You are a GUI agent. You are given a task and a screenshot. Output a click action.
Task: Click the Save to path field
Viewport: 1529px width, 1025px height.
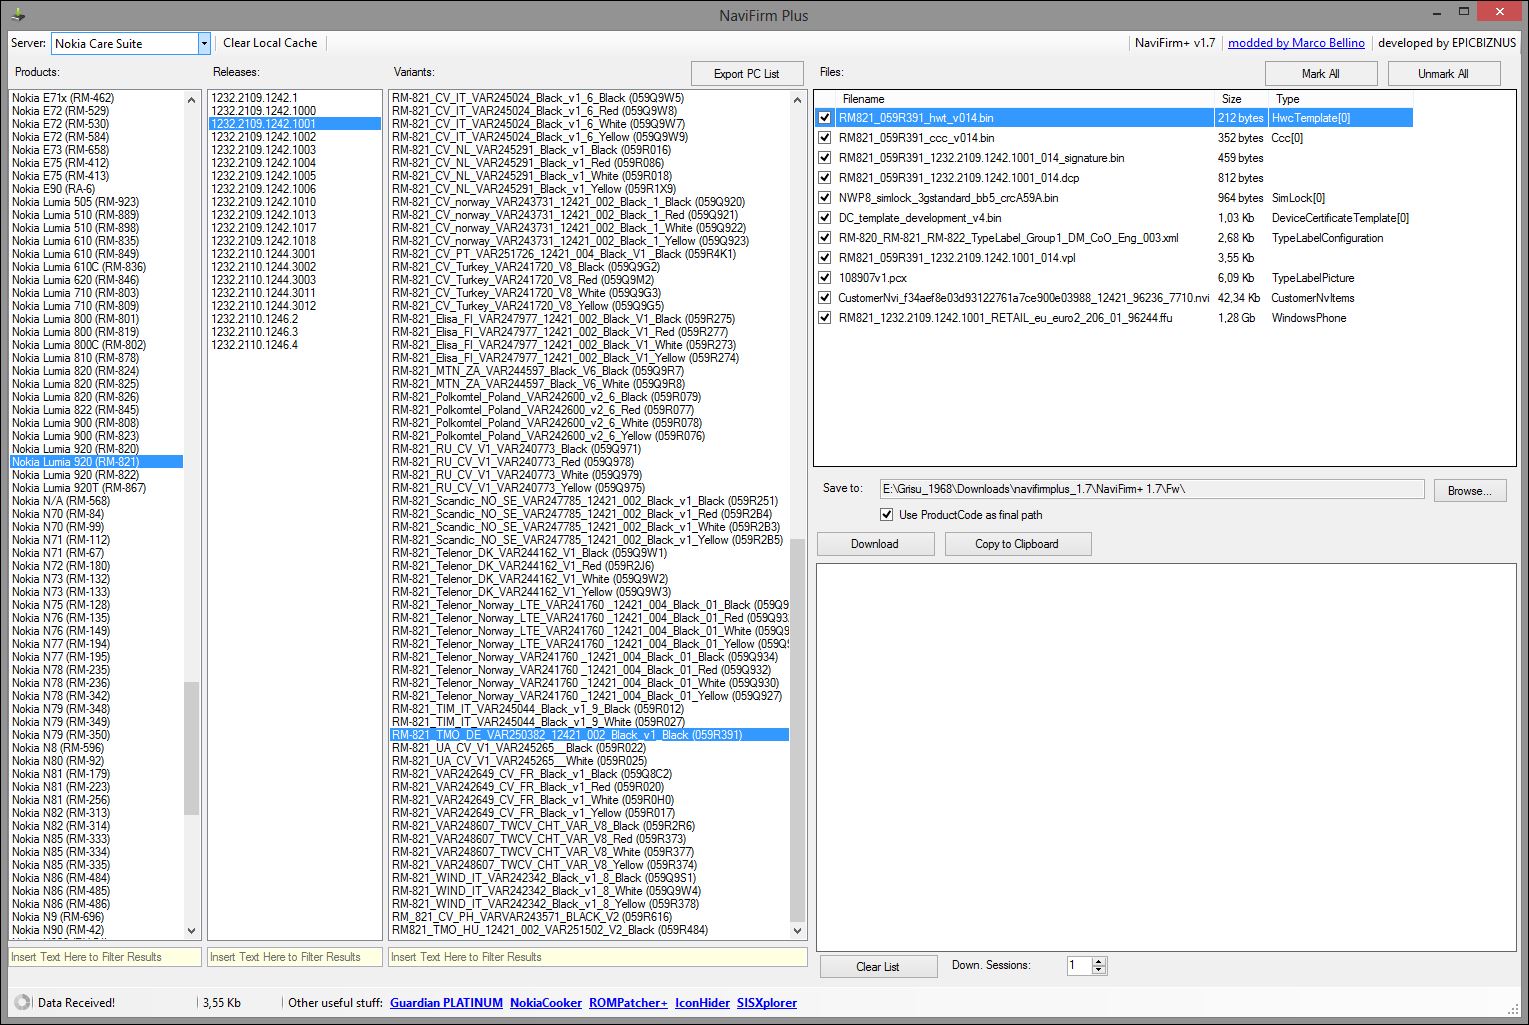[1152, 489]
